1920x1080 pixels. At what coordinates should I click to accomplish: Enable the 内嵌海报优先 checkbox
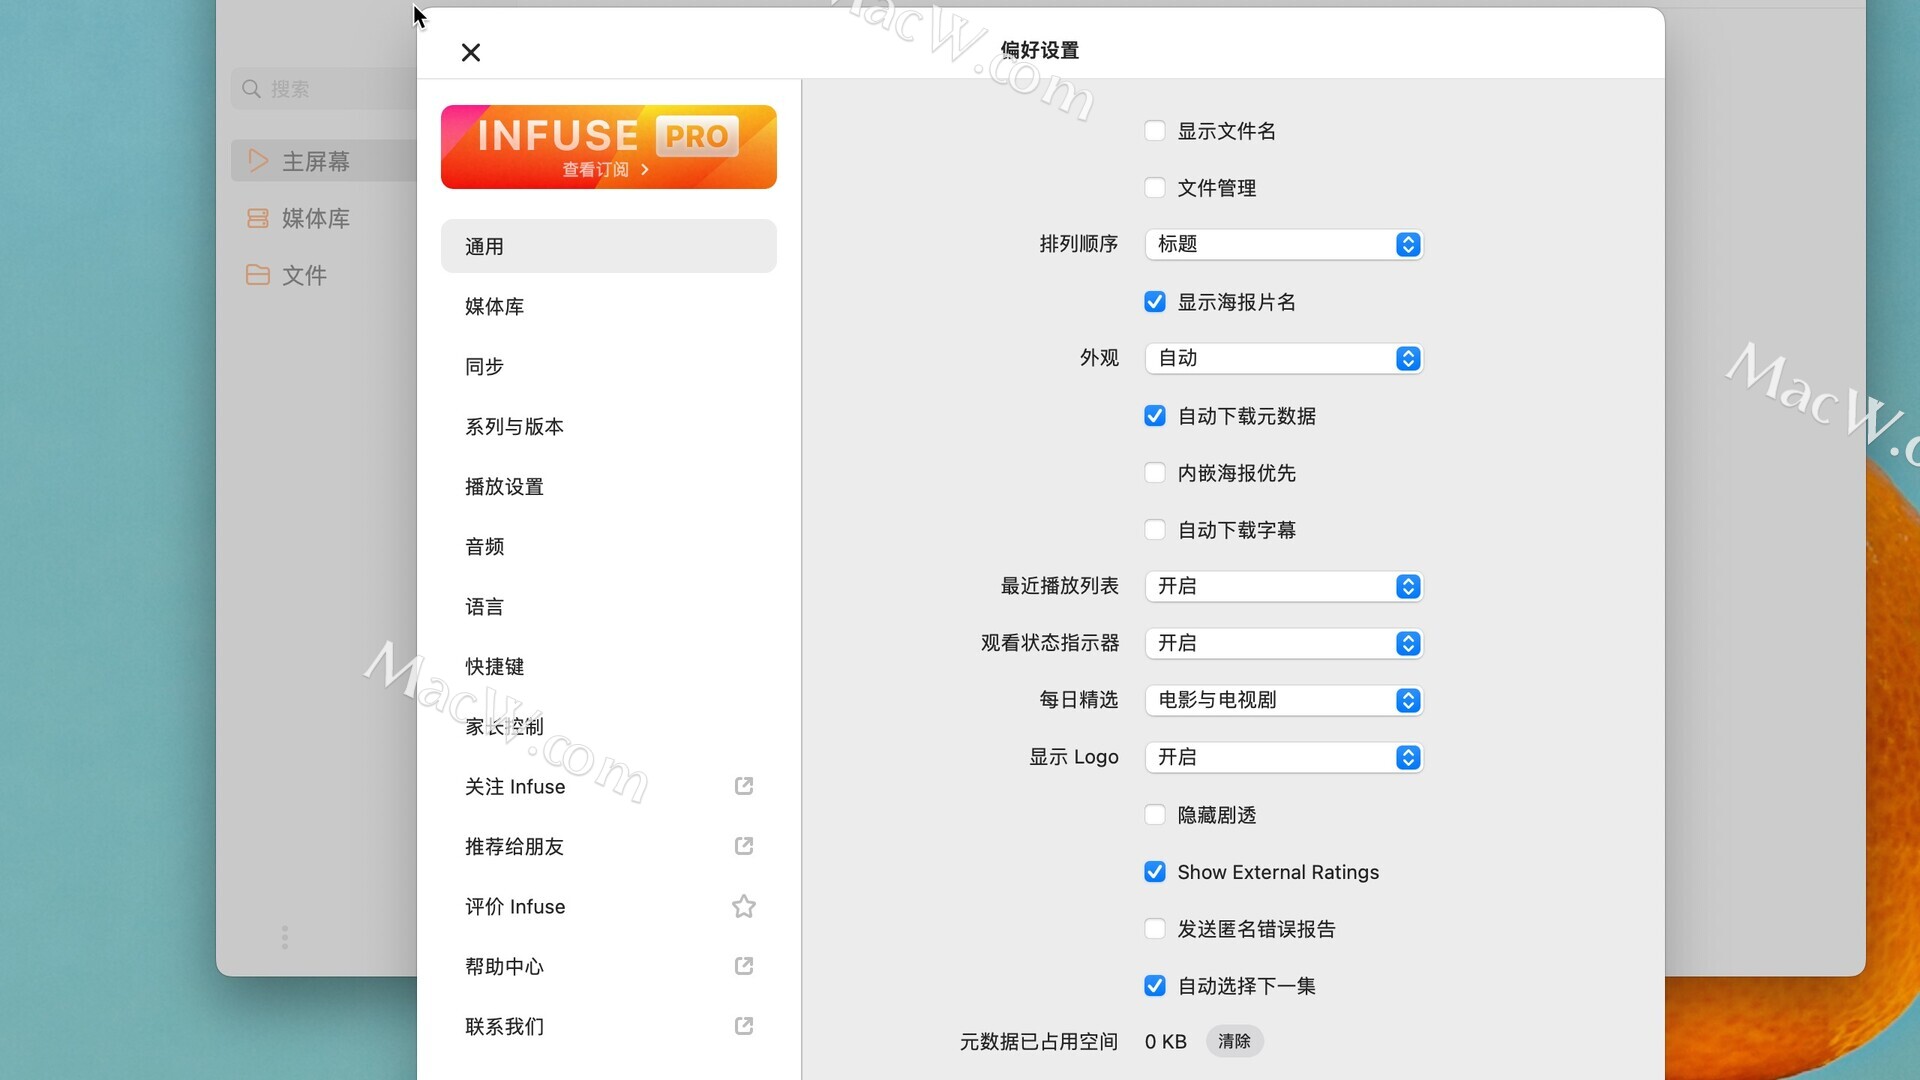1155,473
